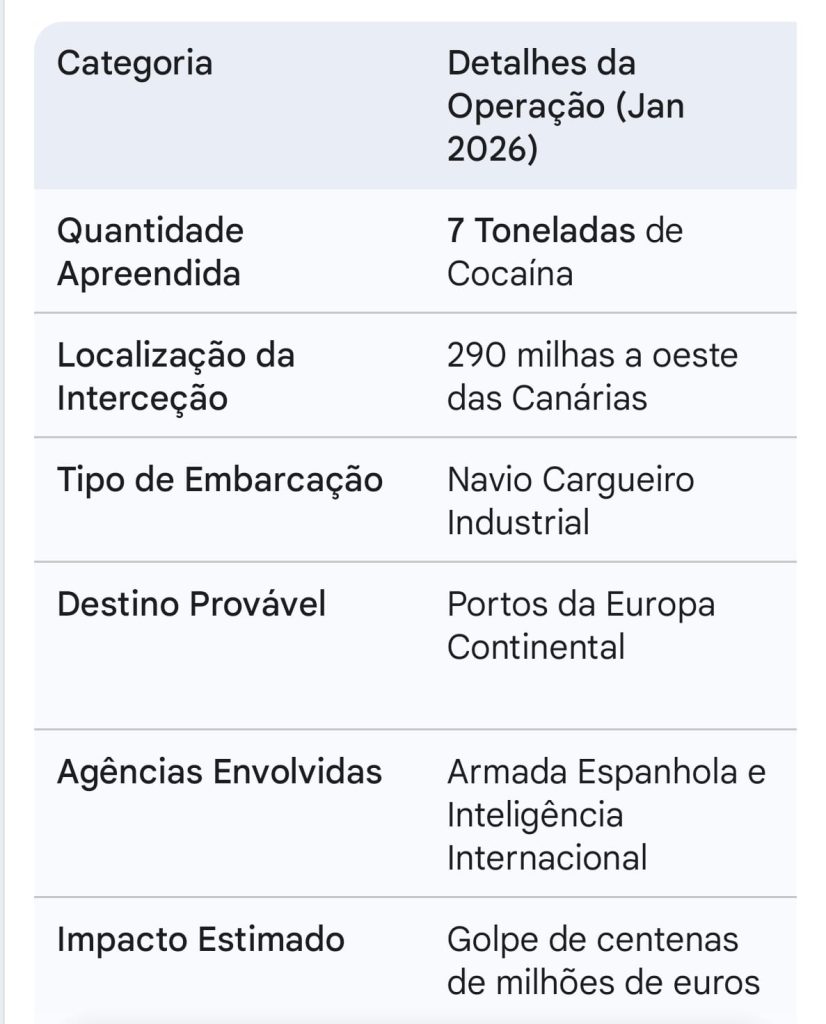826x1024 pixels.
Task: Select the bold 7 Toneladas text
Action: (541, 231)
